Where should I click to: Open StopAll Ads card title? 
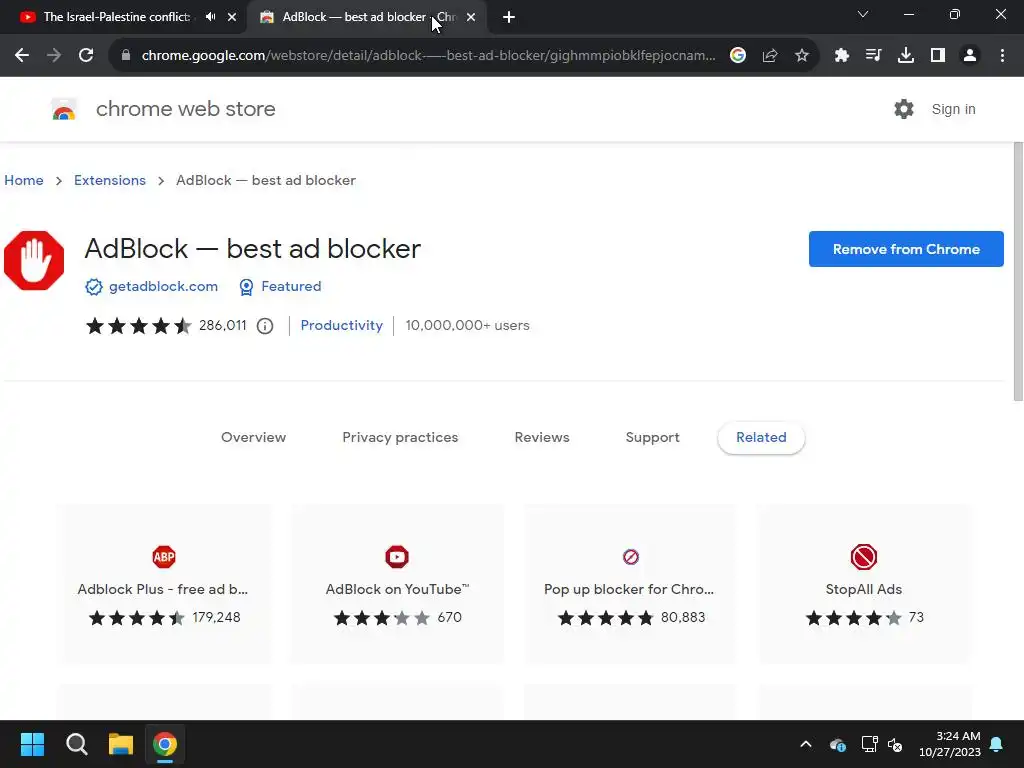[863, 589]
